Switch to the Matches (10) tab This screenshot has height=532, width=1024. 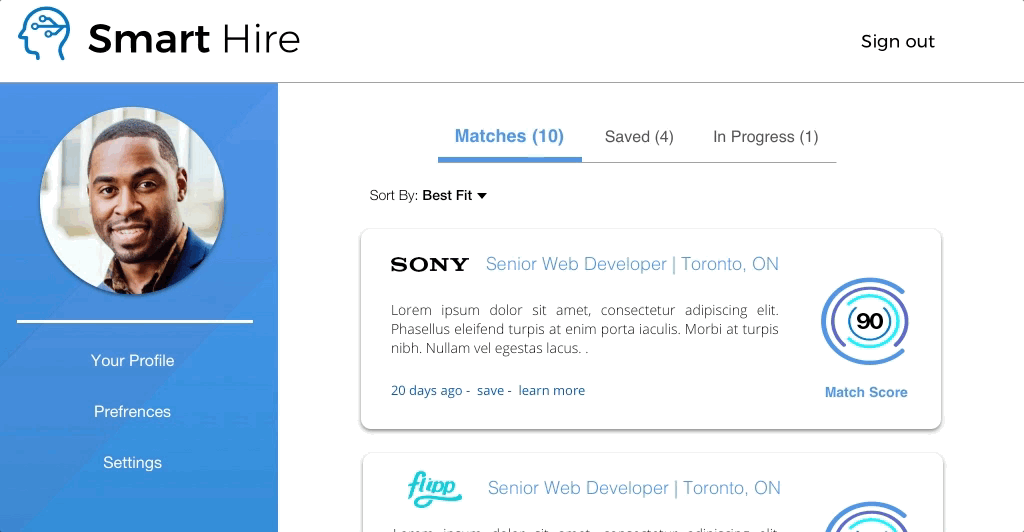(509, 137)
